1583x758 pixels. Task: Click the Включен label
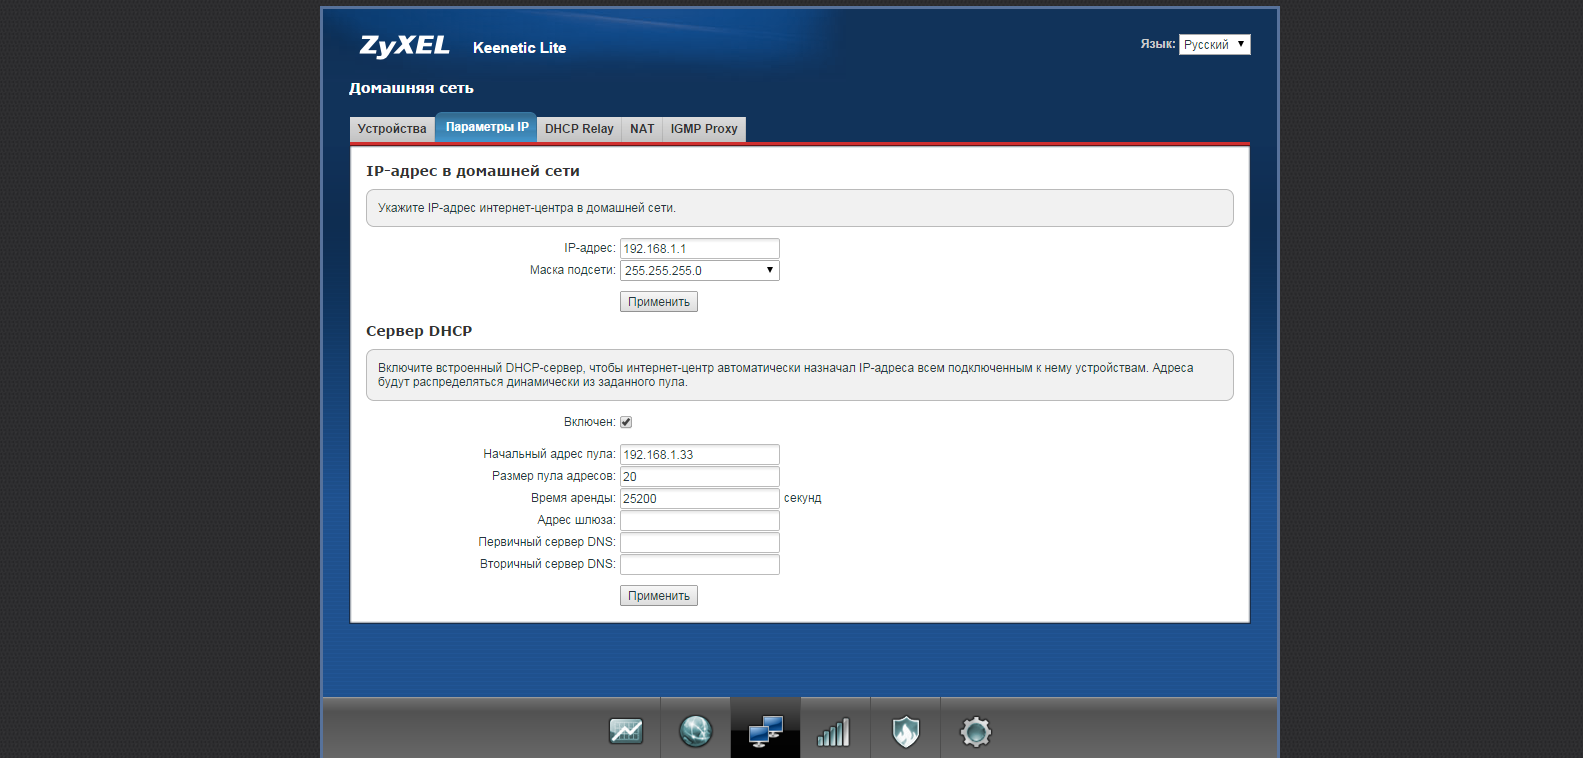(589, 422)
